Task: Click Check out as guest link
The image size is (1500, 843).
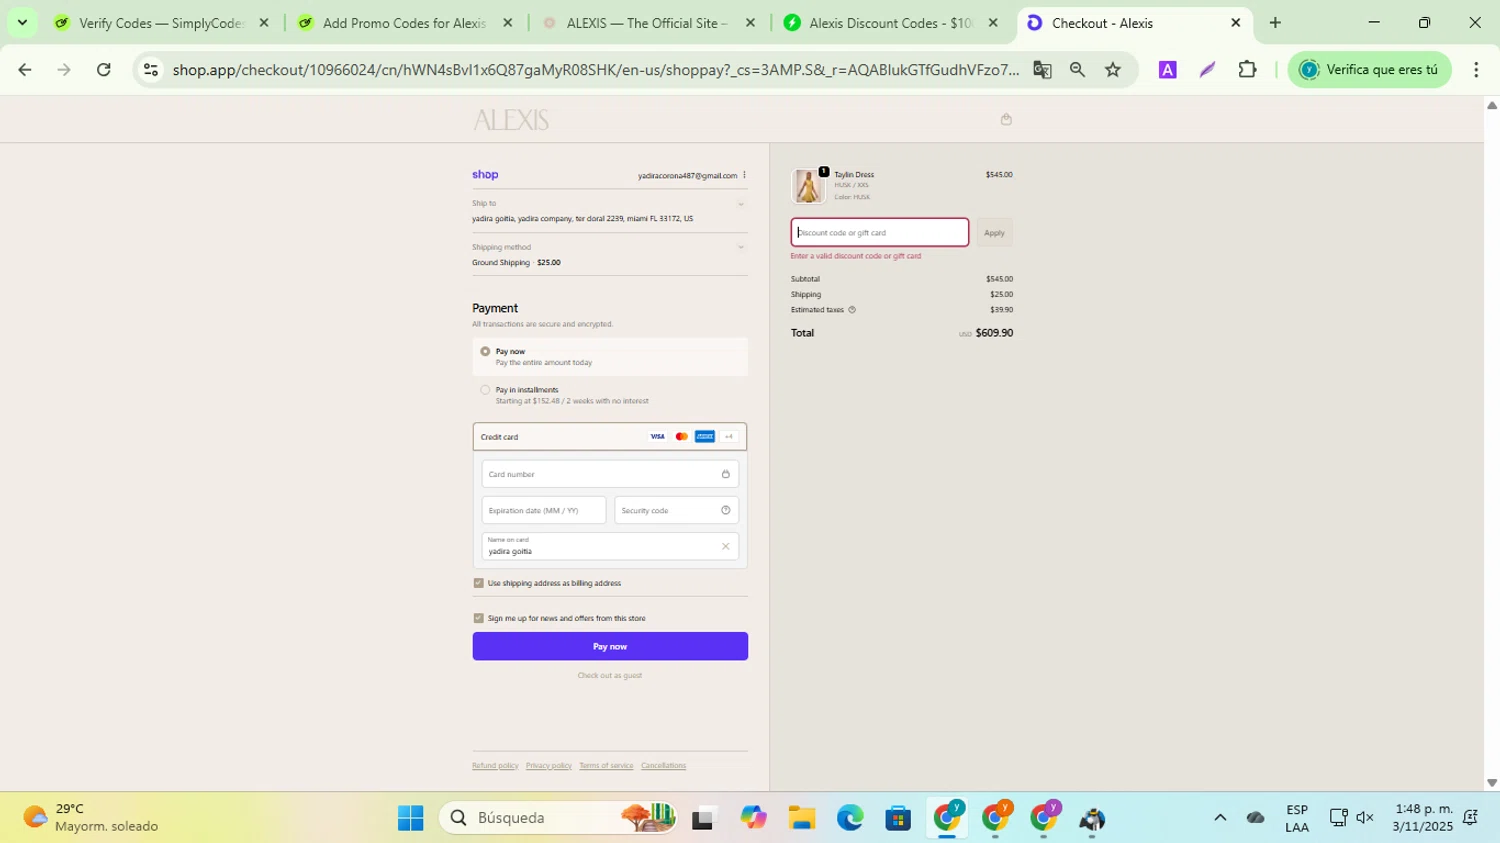Action: point(610,675)
